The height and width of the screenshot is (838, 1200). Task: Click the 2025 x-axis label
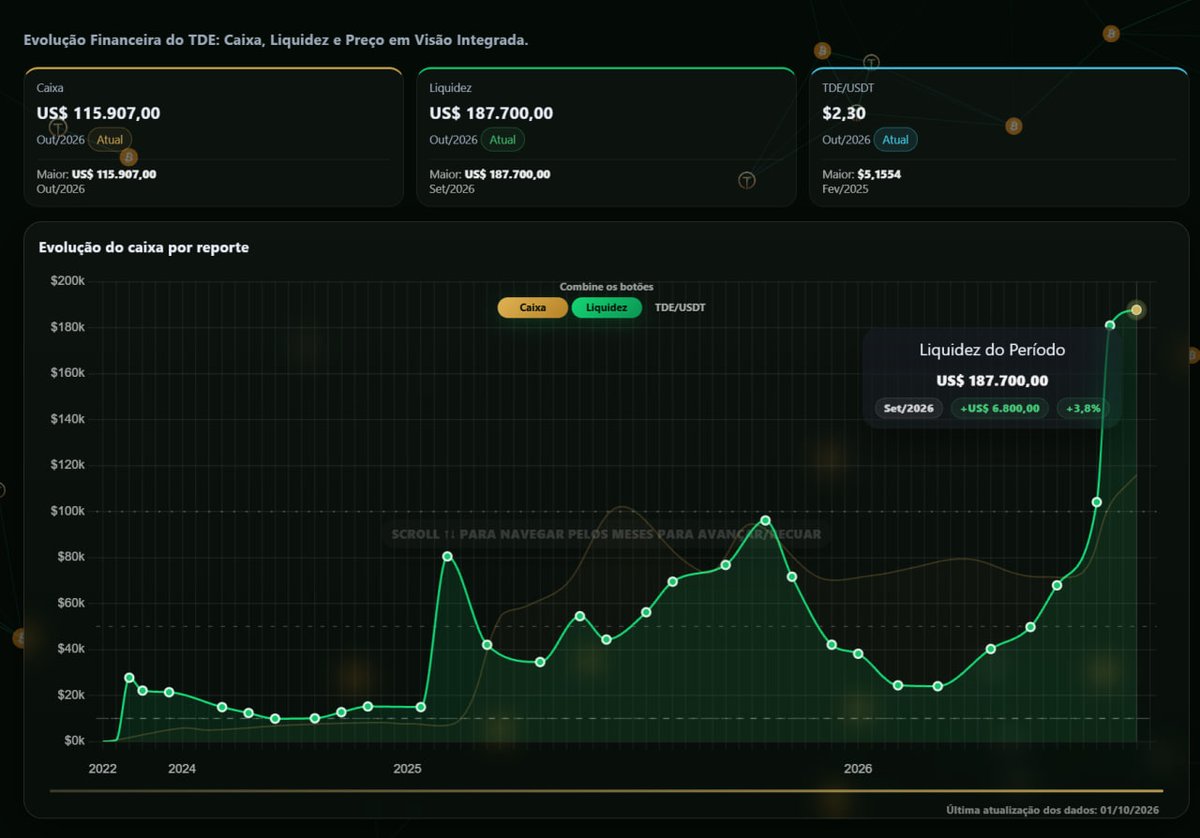(x=407, y=769)
